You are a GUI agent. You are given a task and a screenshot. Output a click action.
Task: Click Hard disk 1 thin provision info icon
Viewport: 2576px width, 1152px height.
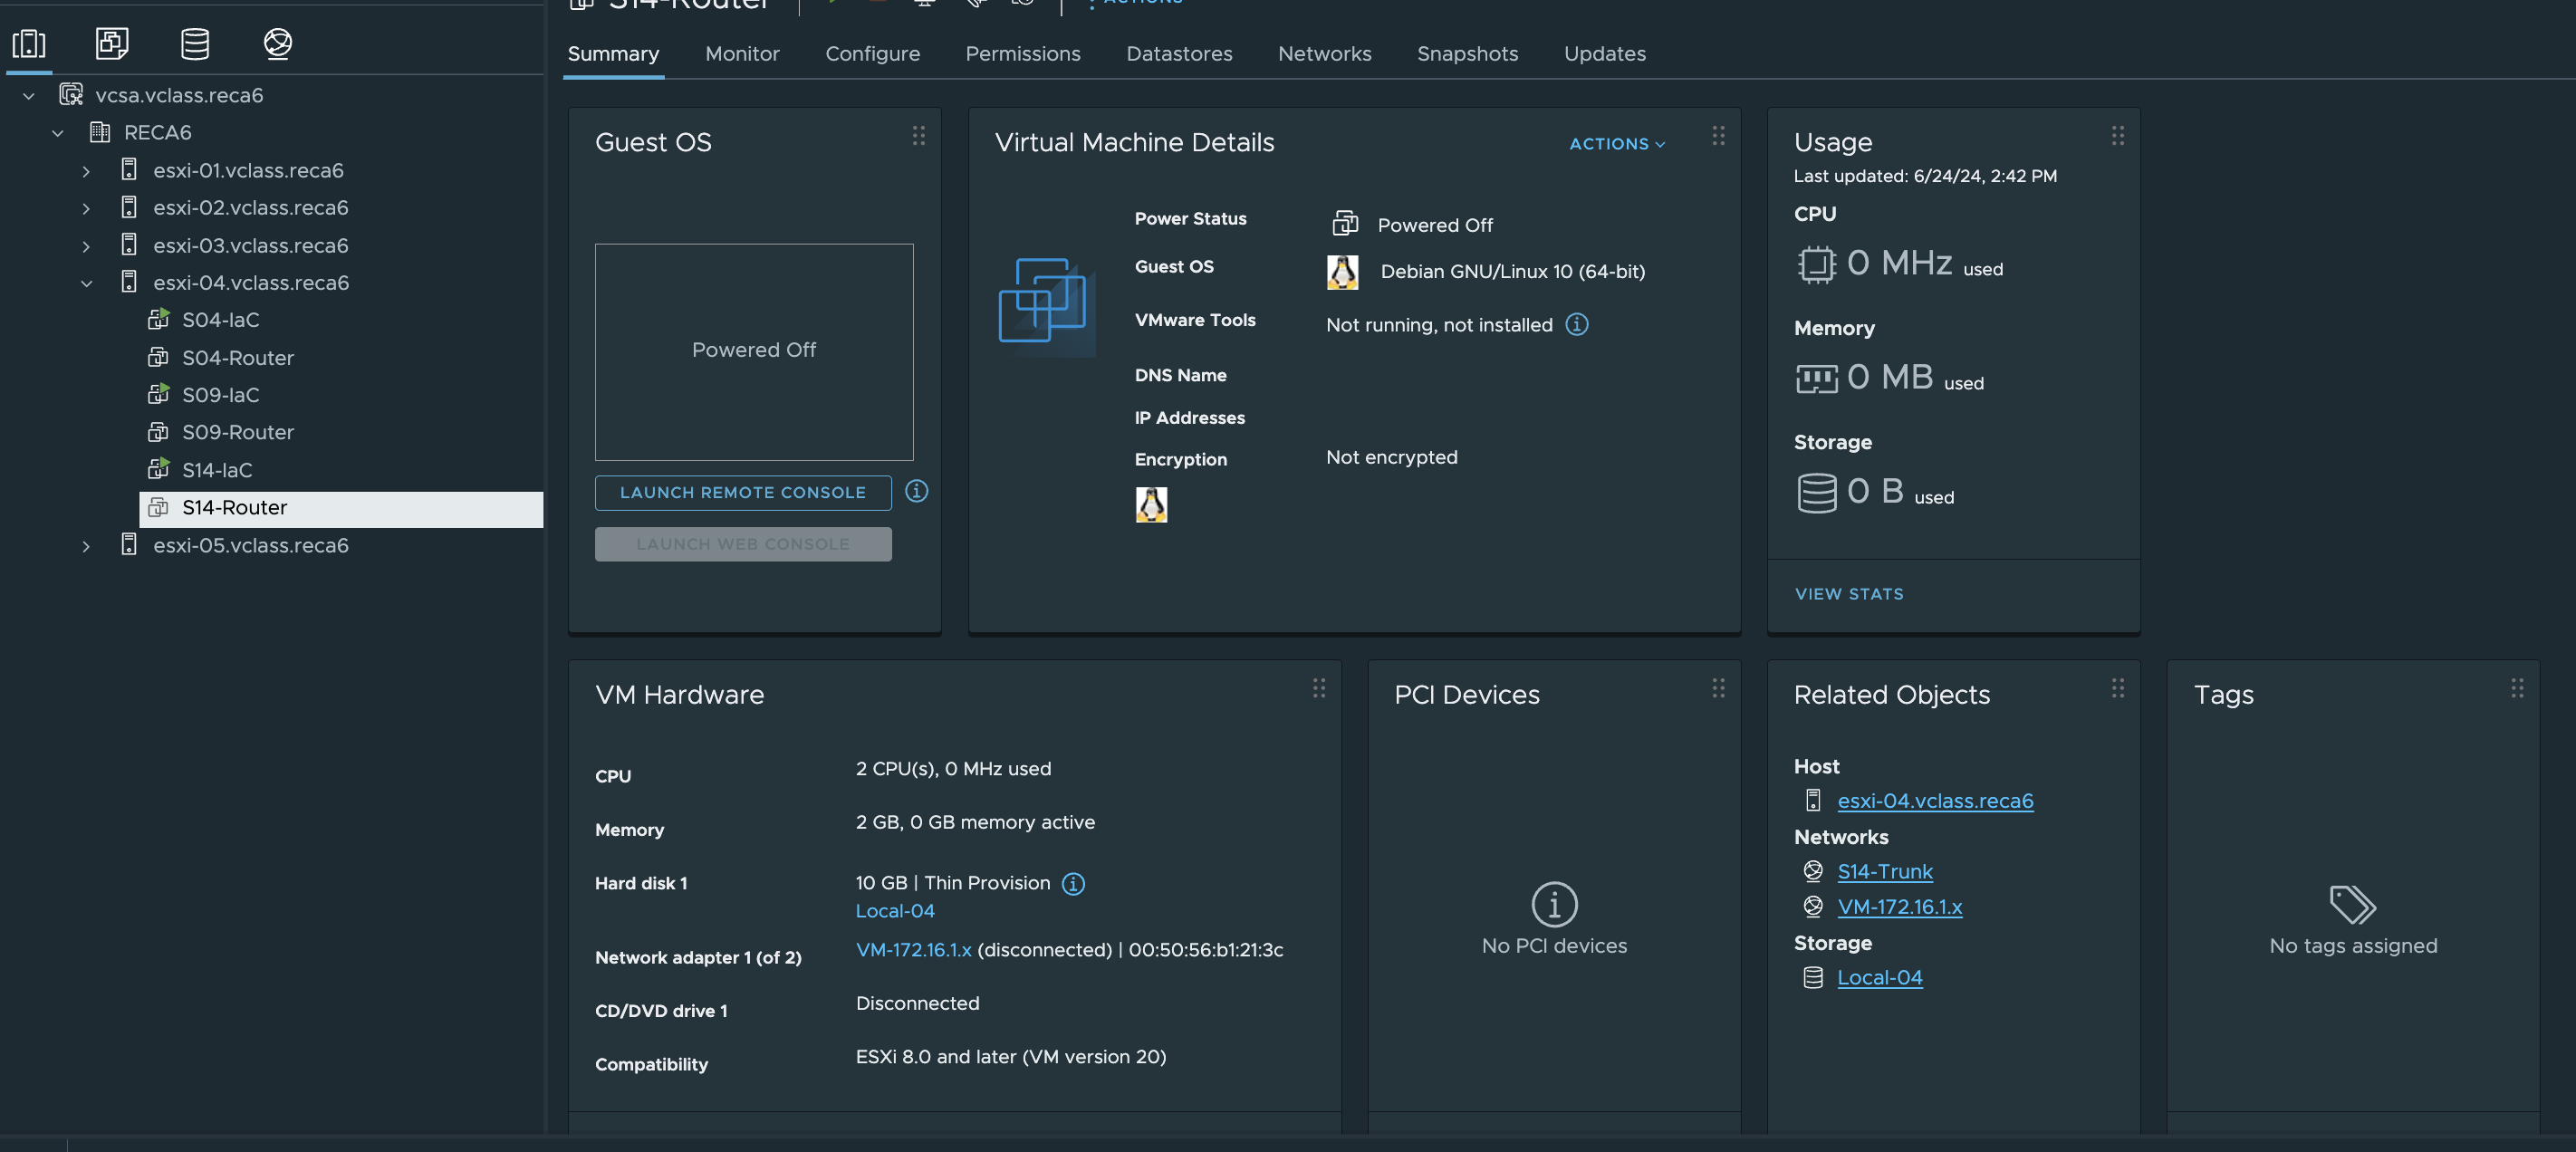pyautogui.click(x=1073, y=884)
